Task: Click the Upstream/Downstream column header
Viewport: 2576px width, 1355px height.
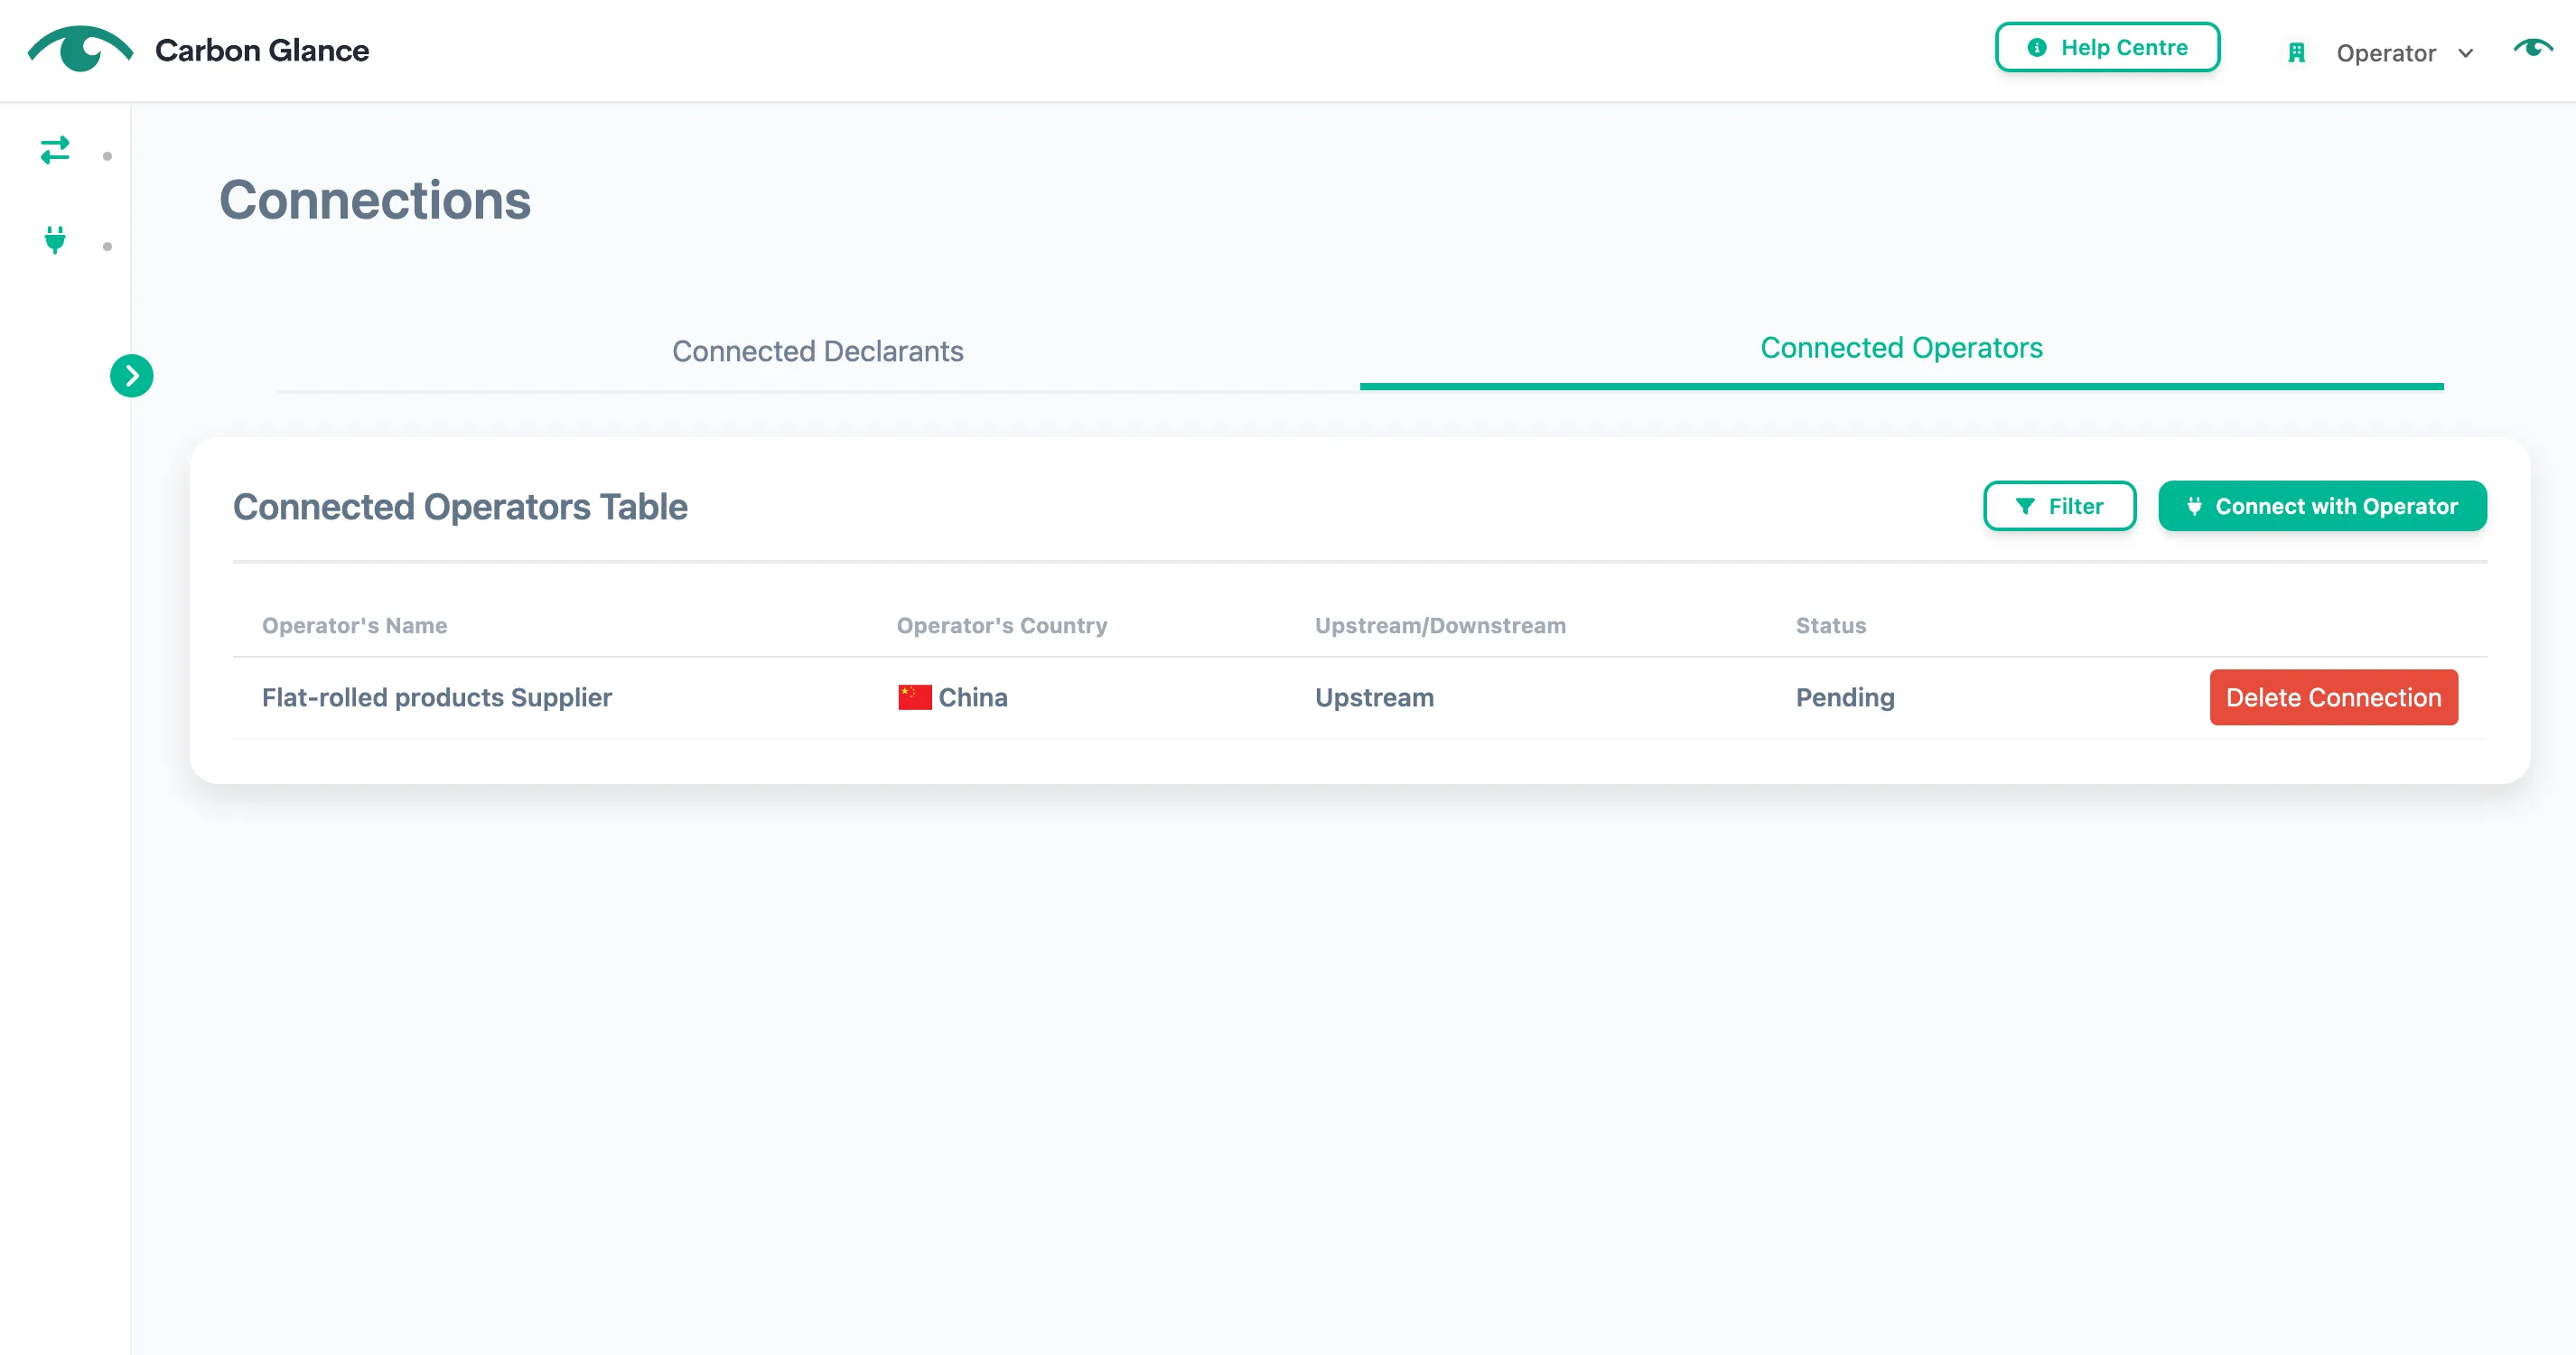Action: [x=1441, y=625]
